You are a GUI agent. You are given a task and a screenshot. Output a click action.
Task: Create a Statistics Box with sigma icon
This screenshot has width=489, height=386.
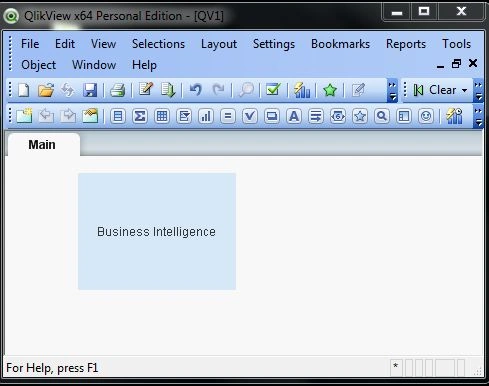[x=140, y=116]
